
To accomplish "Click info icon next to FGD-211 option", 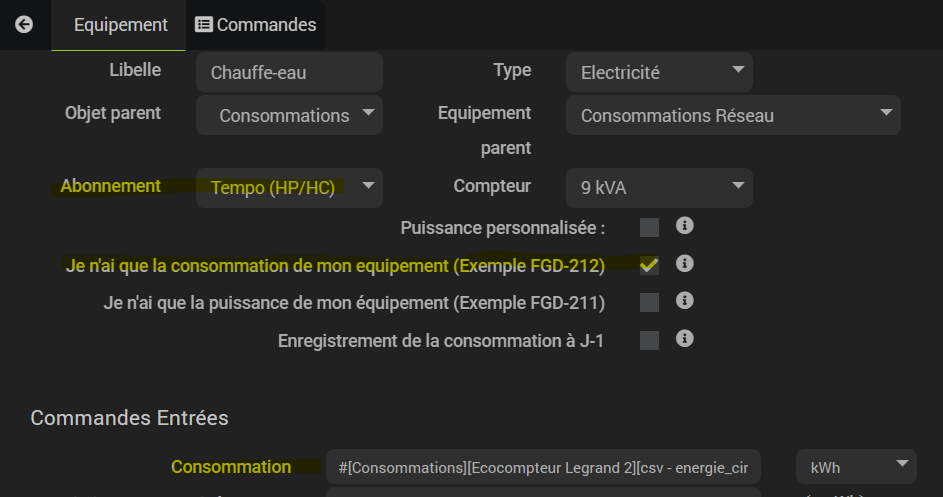I will tap(685, 301).
